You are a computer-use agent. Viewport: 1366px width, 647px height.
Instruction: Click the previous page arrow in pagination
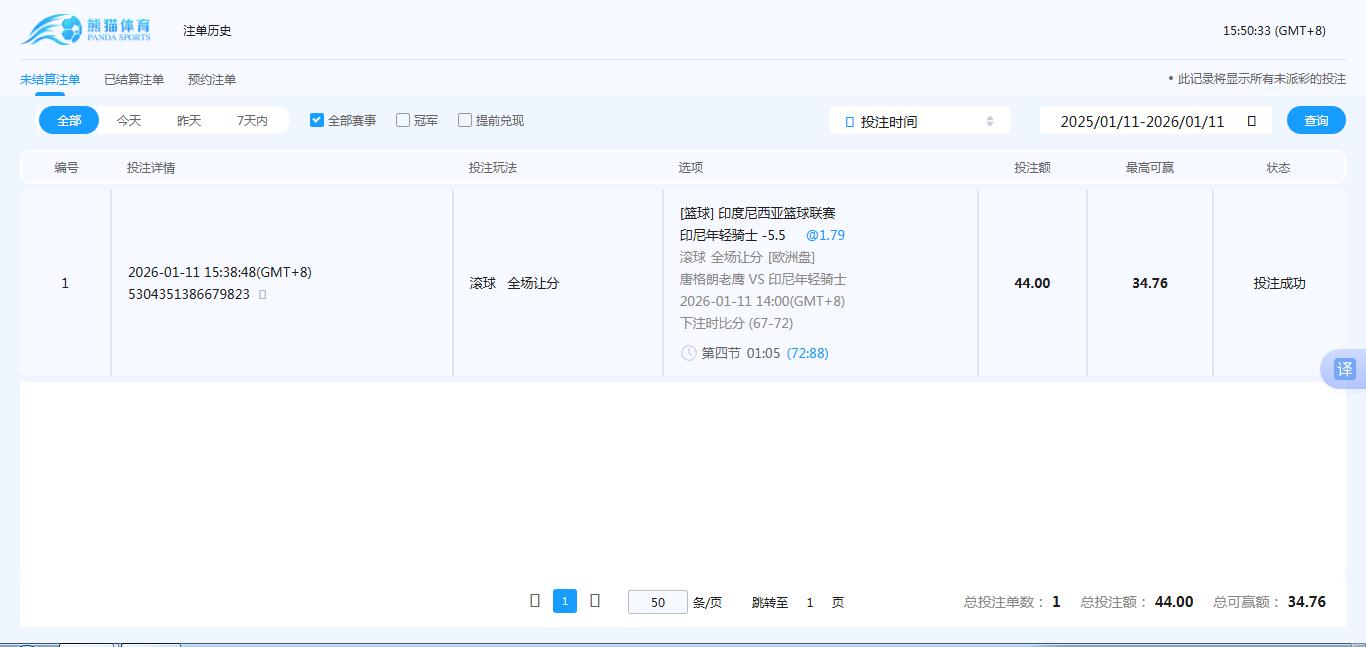click(535, 601)
